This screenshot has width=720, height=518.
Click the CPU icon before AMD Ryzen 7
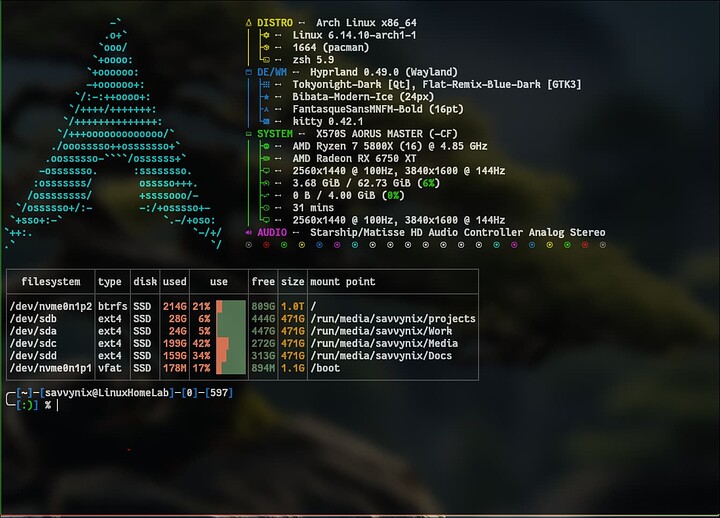click(266, 146)
